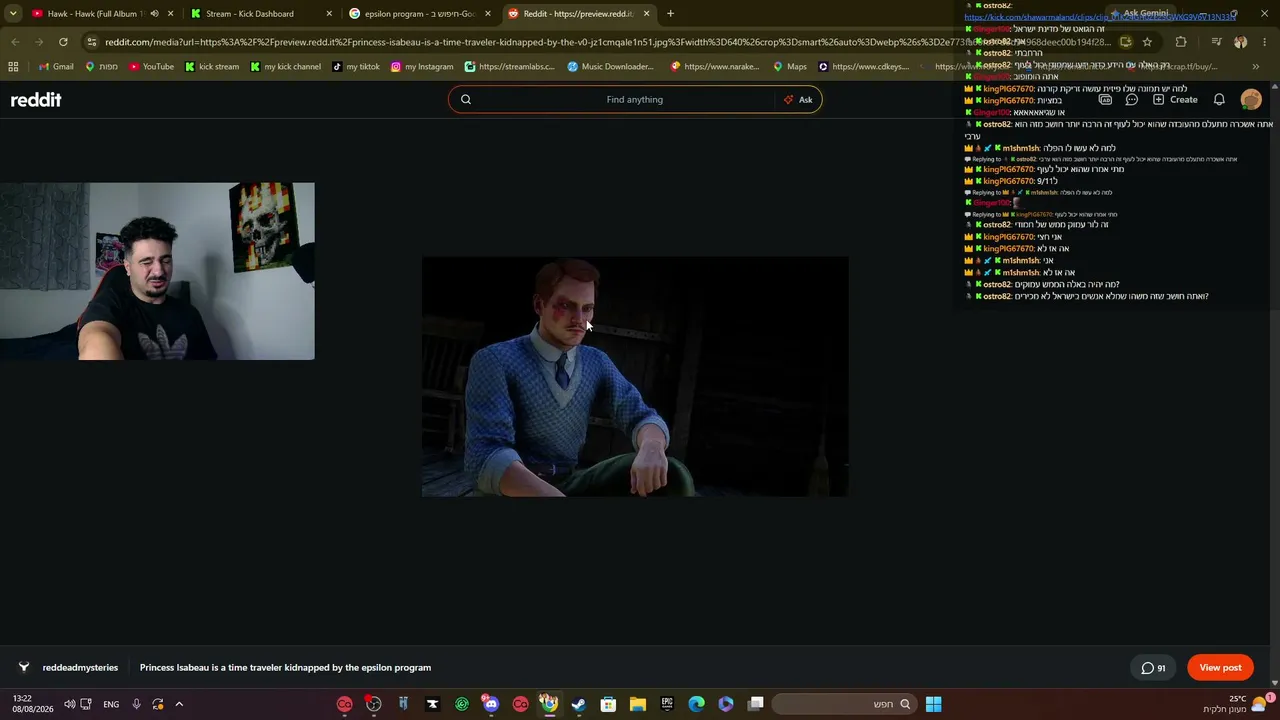The height and width of the screenshot is (720, 1280).
Task: Open Discord from the taskbar
Action: (490, 704)
